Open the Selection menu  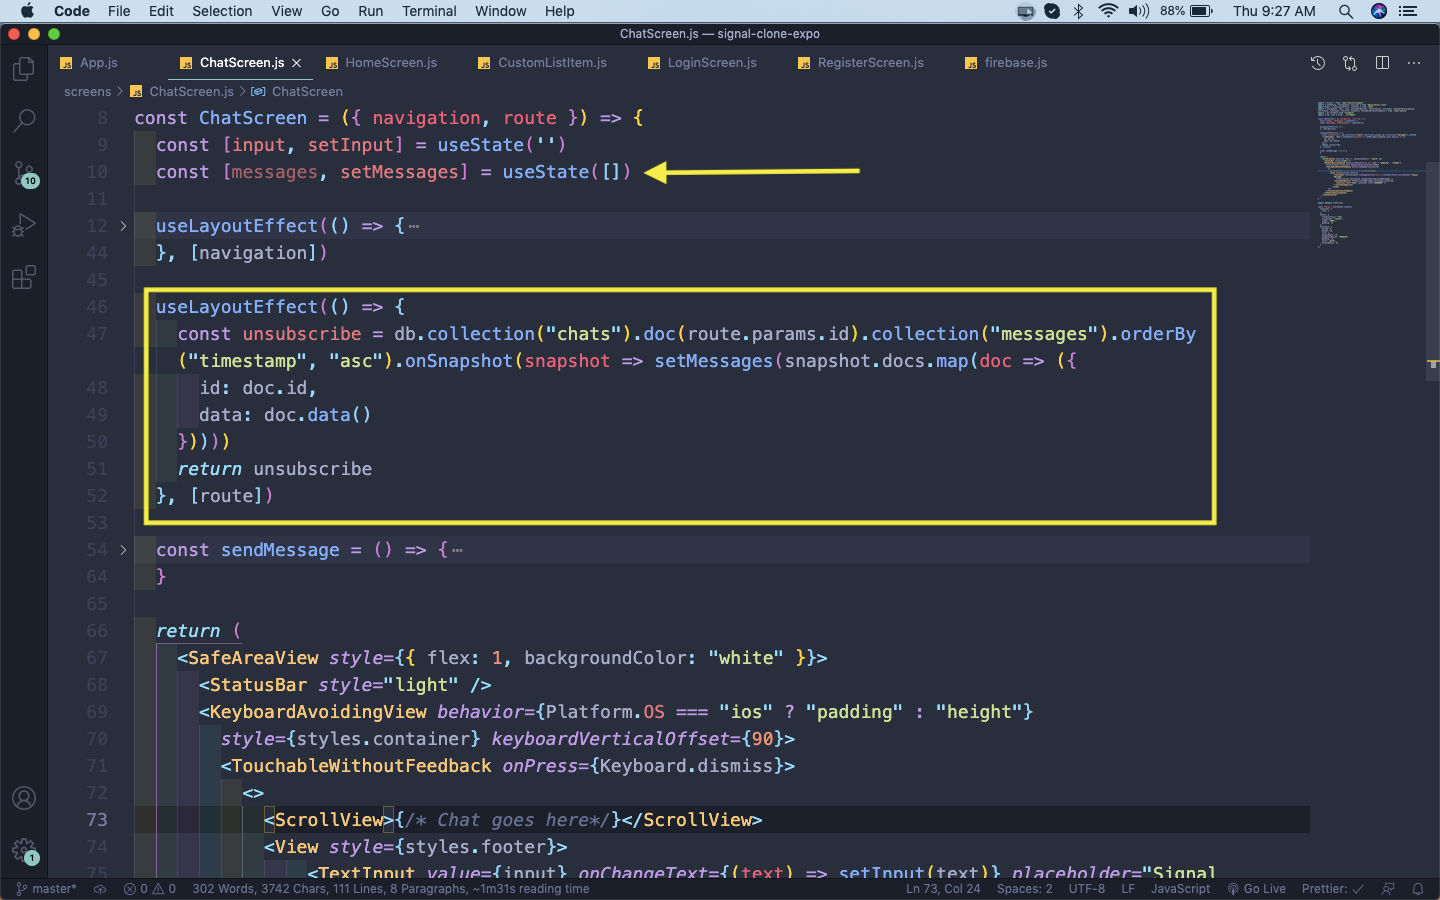pyautogui.click(x=222, y=11)
